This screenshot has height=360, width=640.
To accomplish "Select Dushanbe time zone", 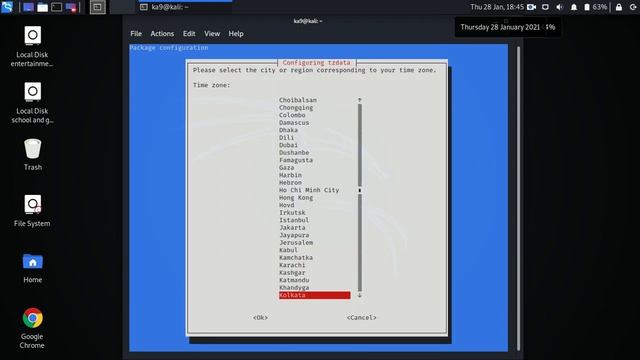I will pos(294,152).
